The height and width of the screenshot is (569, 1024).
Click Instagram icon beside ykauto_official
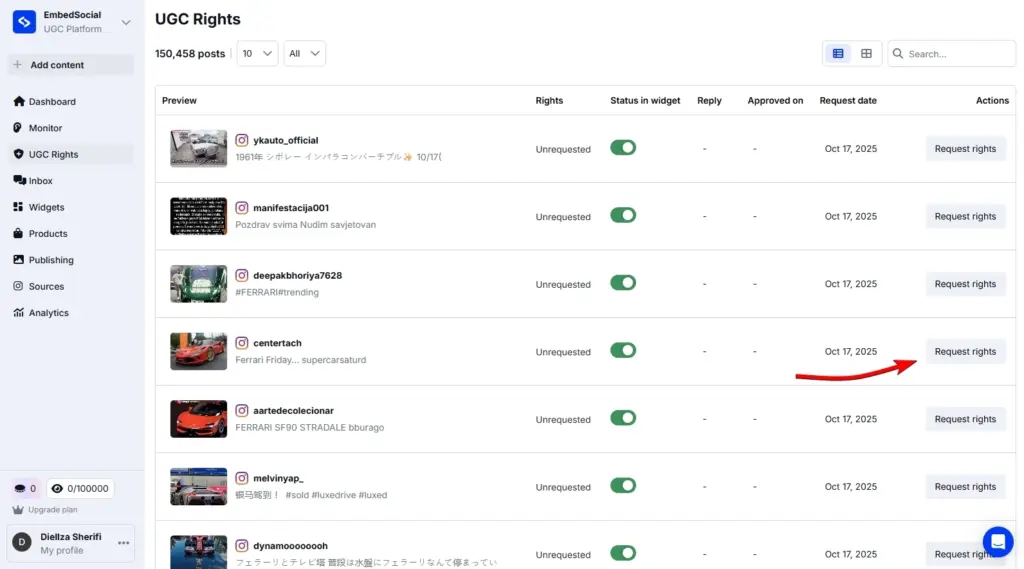(x=242, y=140)
